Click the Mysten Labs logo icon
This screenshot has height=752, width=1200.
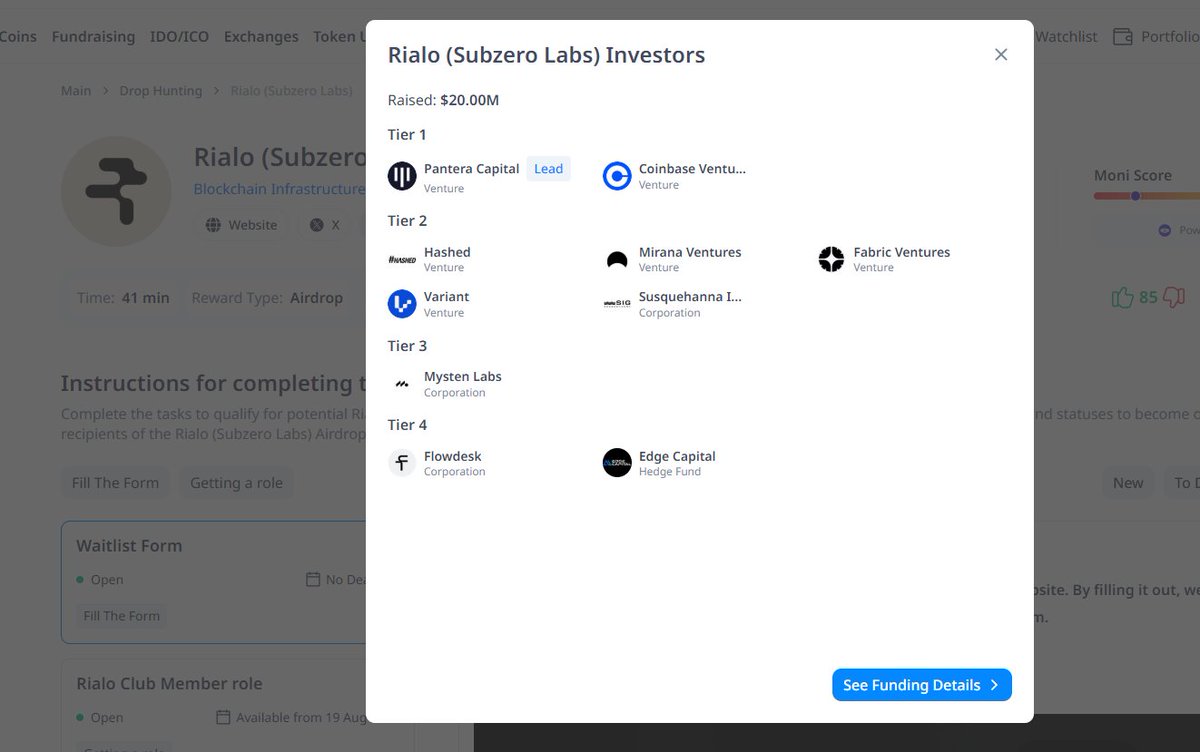402,384
